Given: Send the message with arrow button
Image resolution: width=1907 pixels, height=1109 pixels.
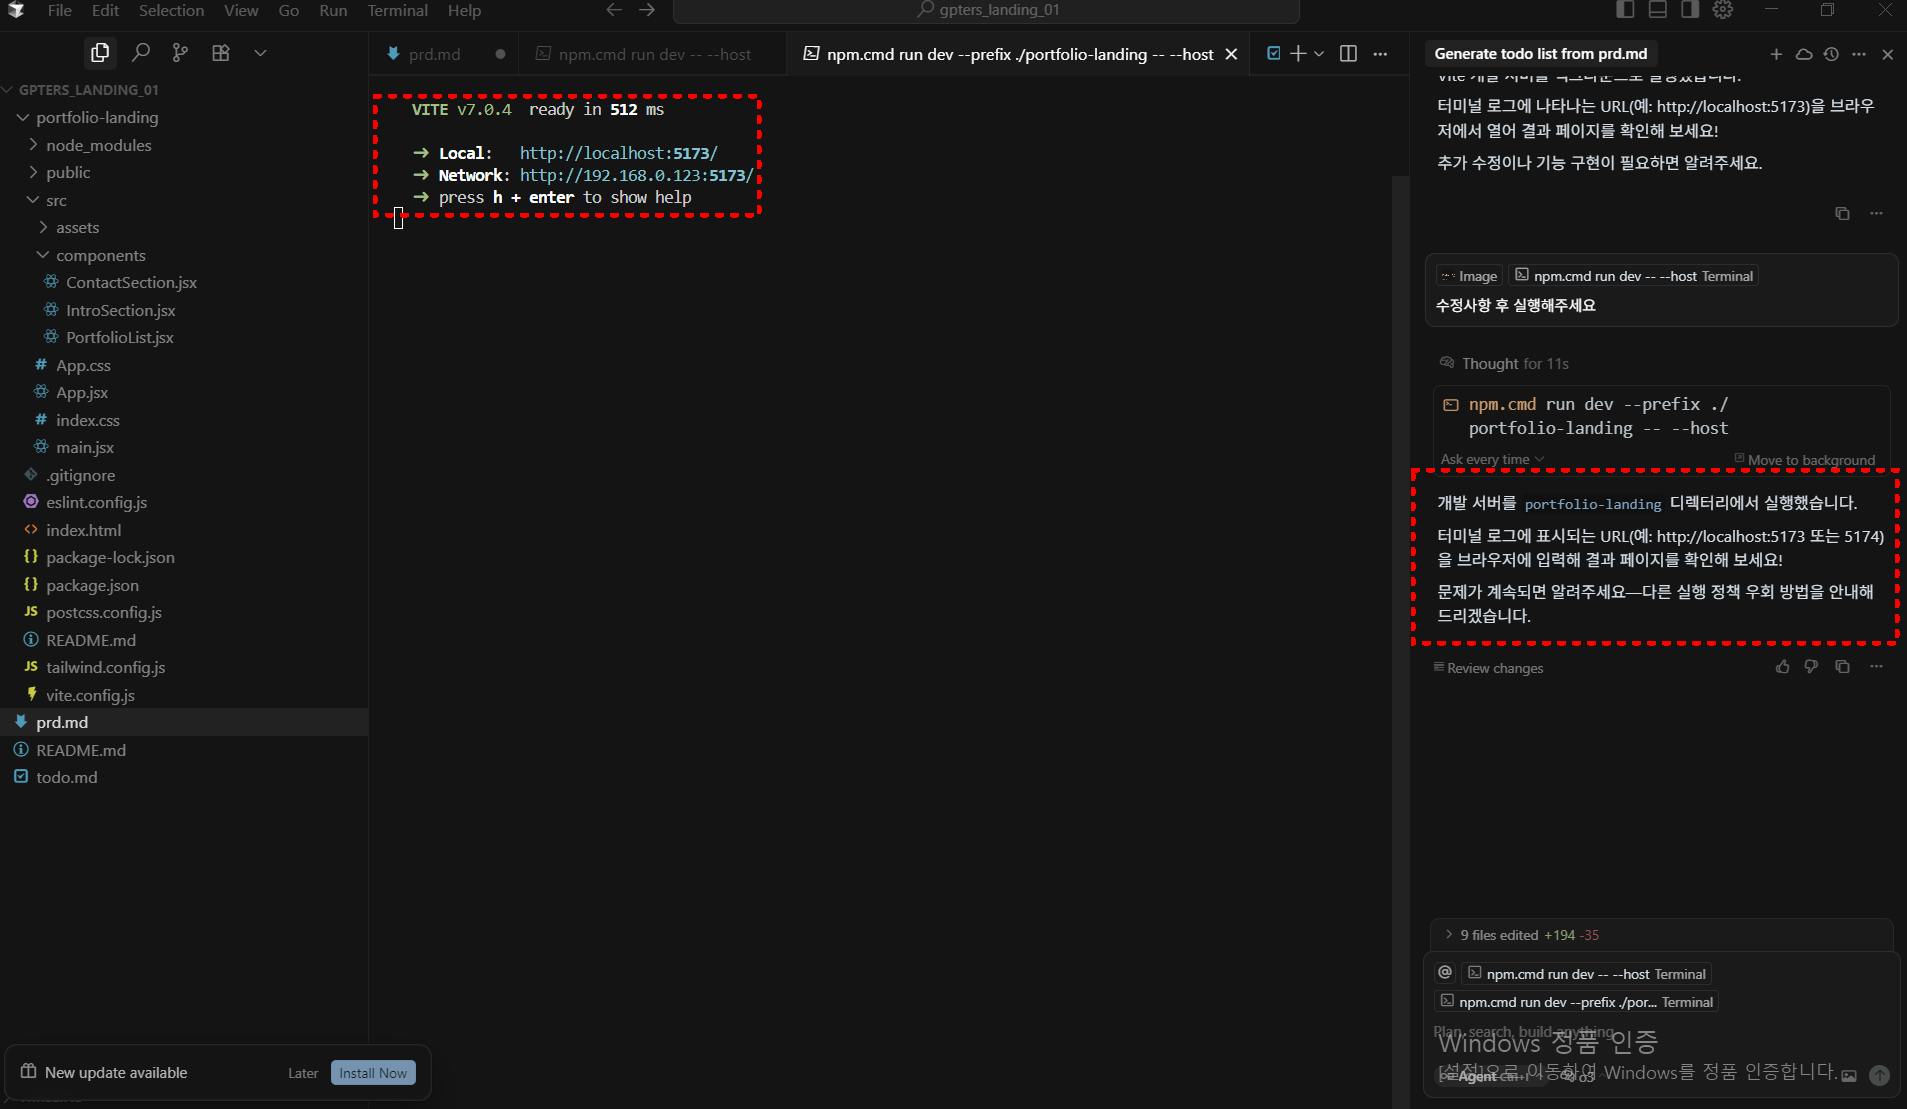Looking at the screenshot, I should tap(1880, 1076).
